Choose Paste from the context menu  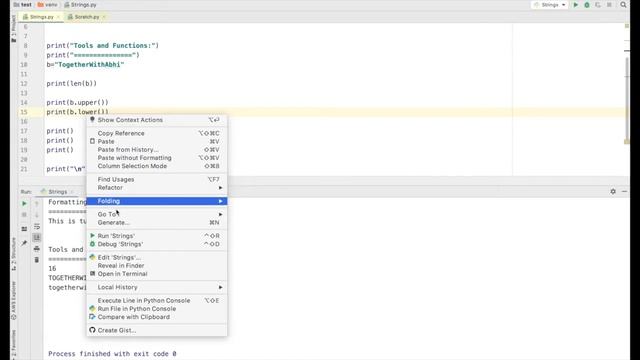[157, 142]
